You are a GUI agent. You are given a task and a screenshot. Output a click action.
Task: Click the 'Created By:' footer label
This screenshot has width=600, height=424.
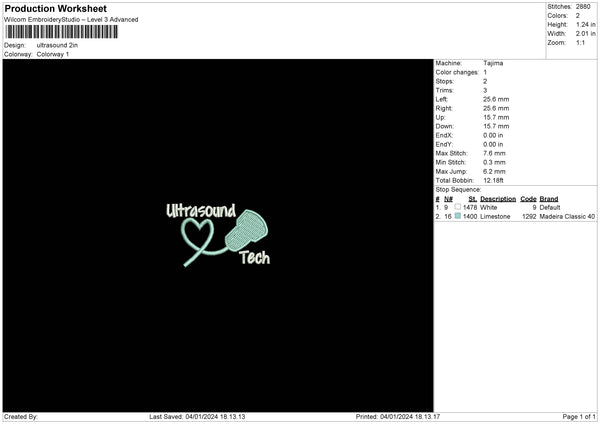[x=21, y=417]
